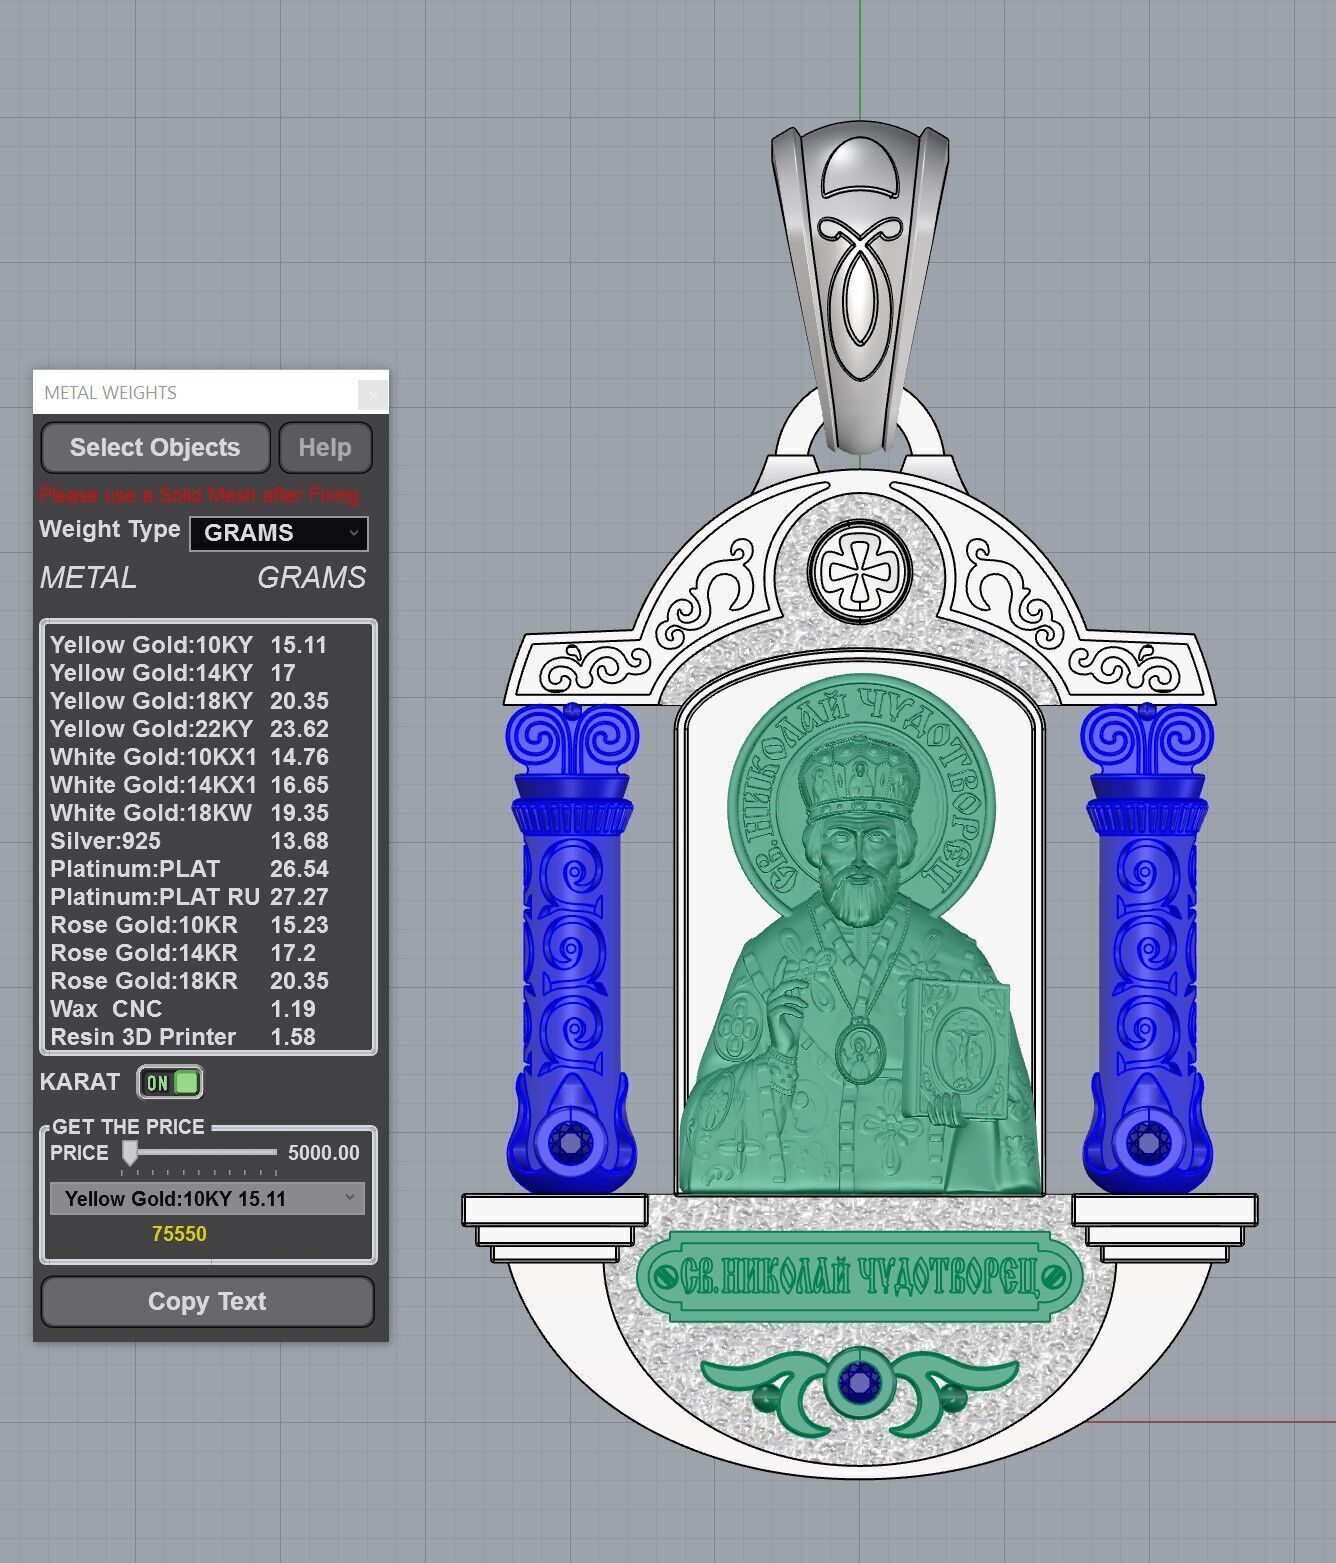Screen dimensions: 1336x1563
Task: Open the Help button
Action: 325,447
